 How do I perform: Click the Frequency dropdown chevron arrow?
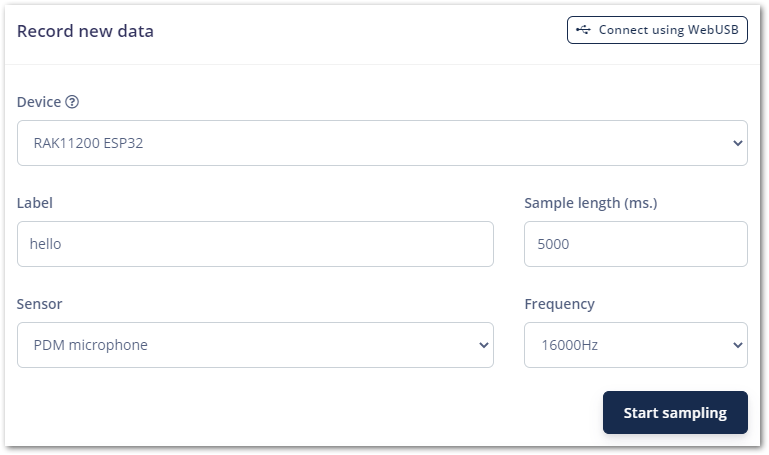coord(738,345)
